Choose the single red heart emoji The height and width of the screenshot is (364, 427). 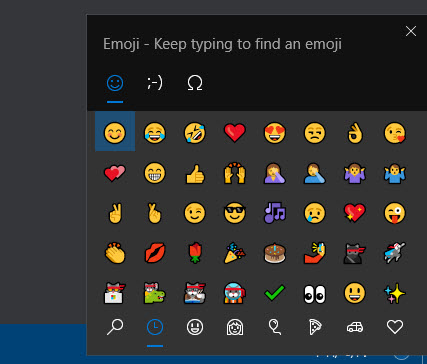point(235,132)
